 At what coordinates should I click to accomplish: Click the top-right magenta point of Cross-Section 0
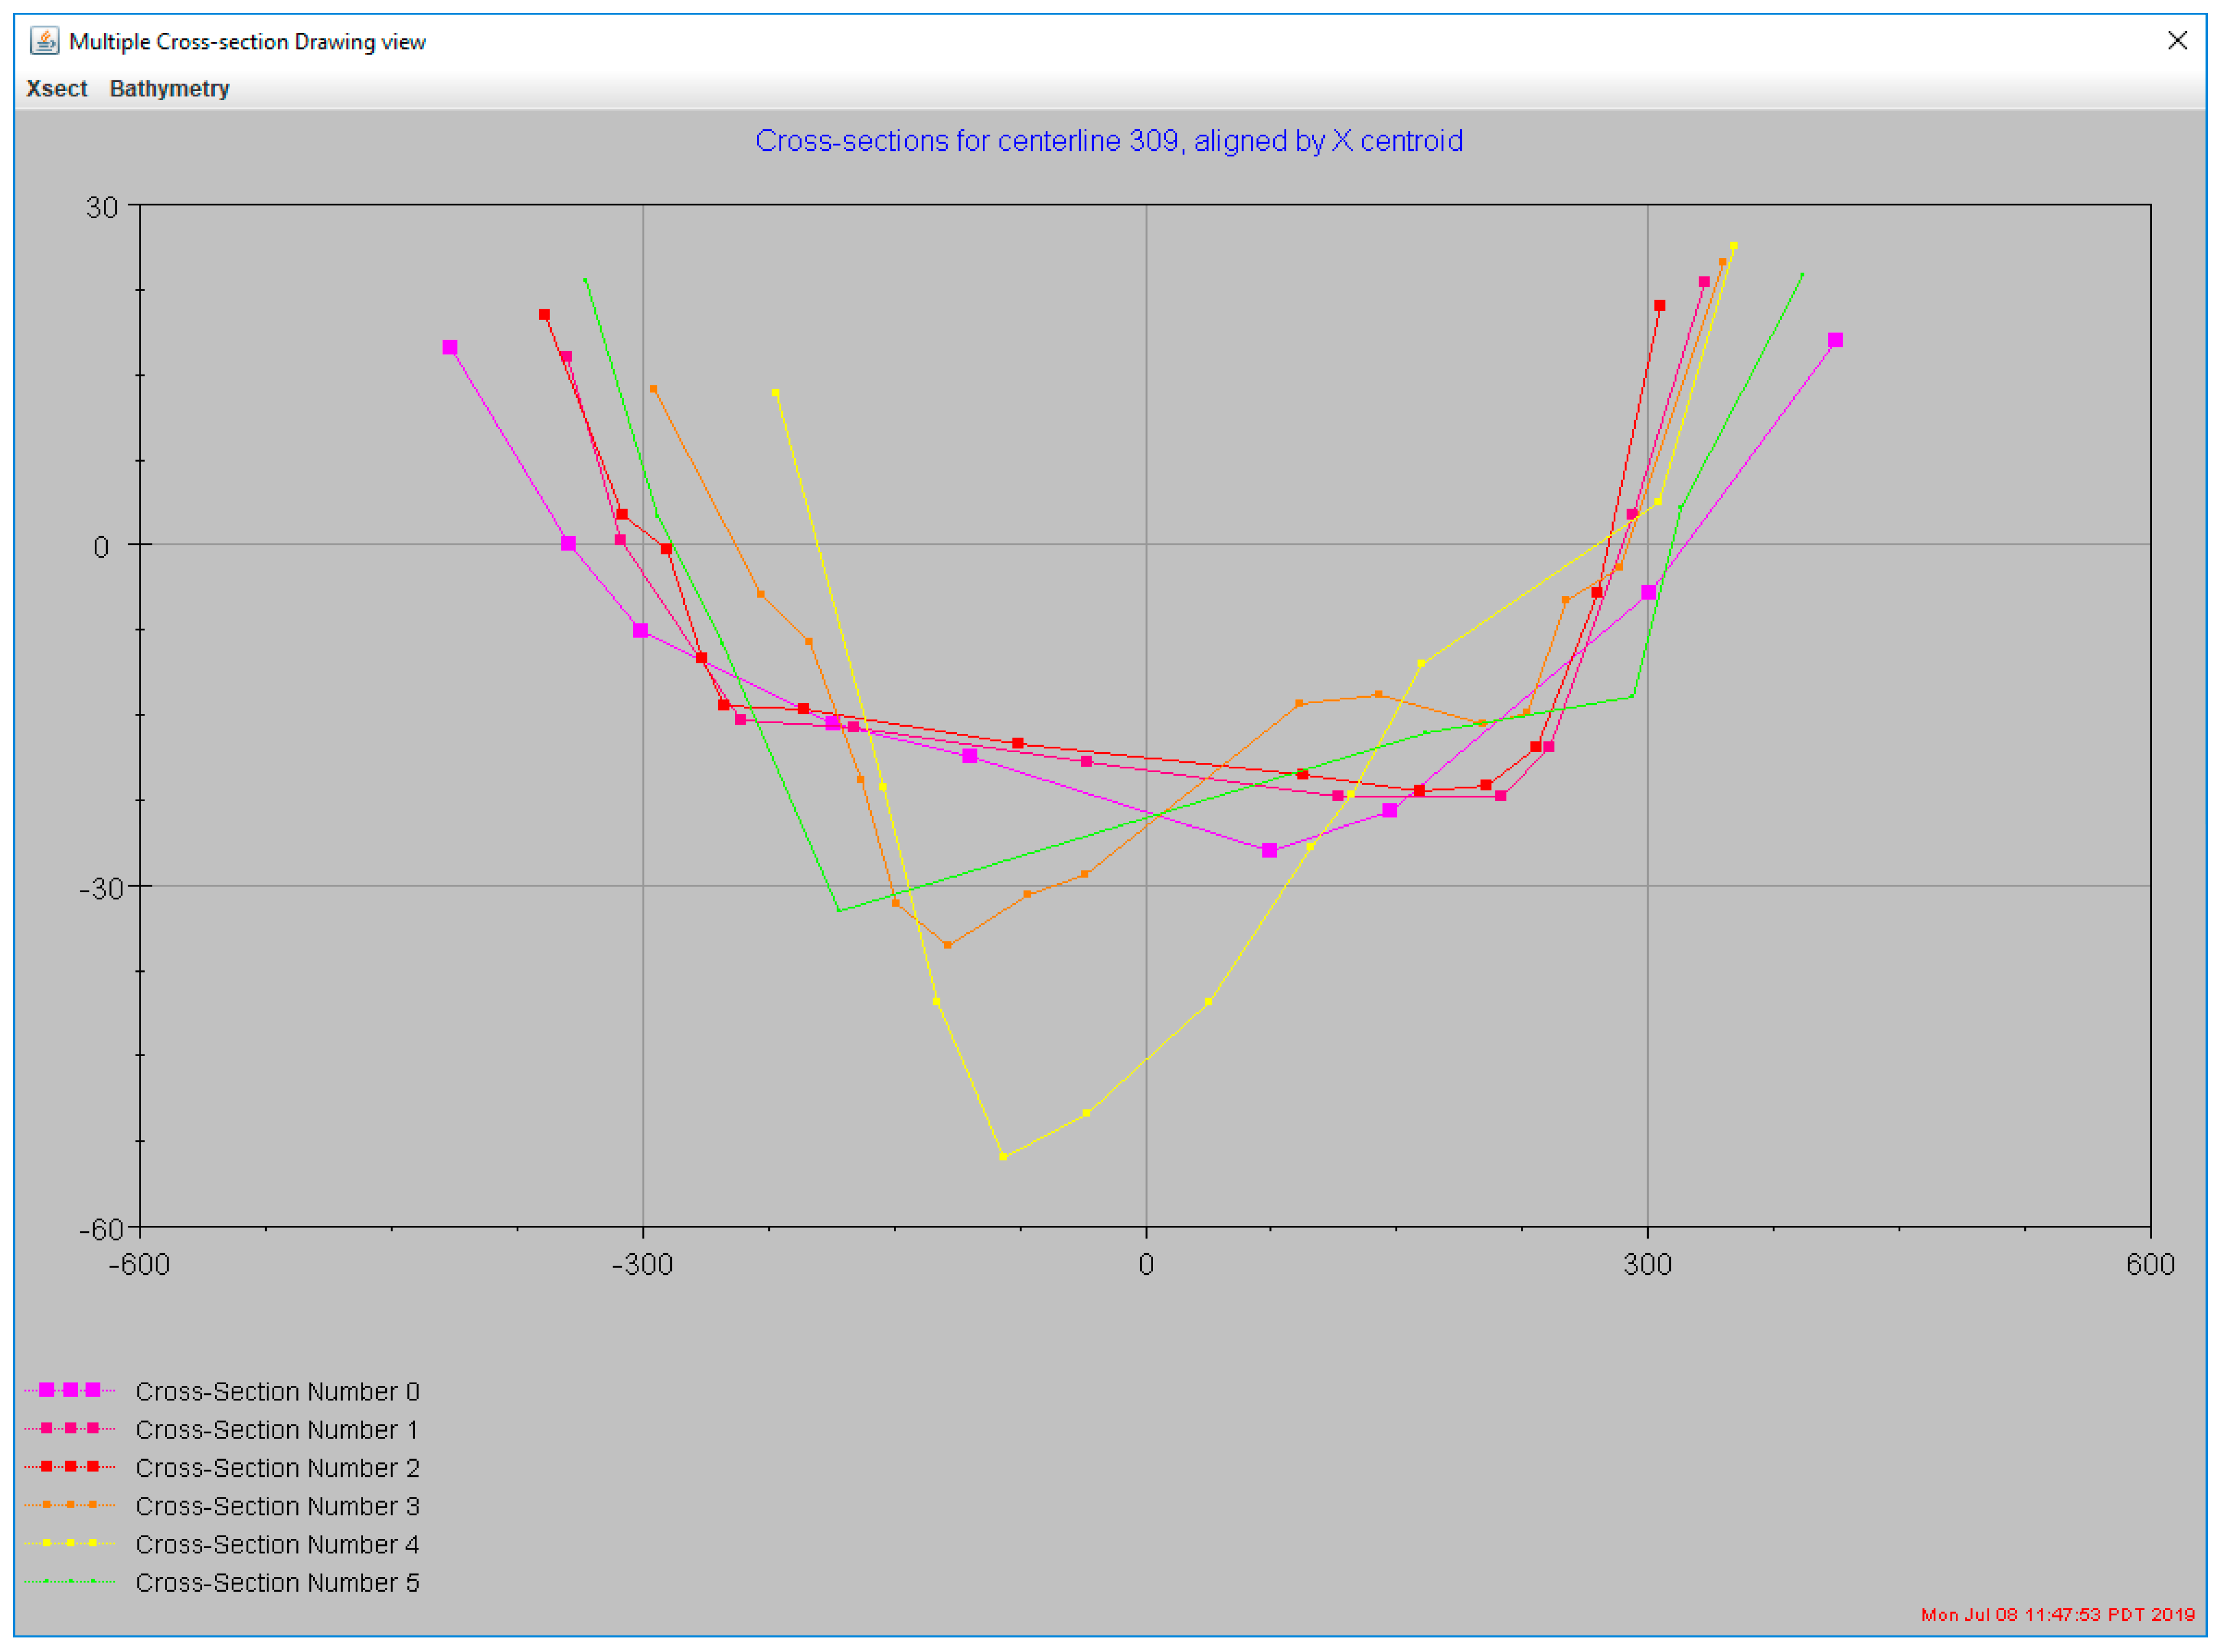click(1835, 340)
